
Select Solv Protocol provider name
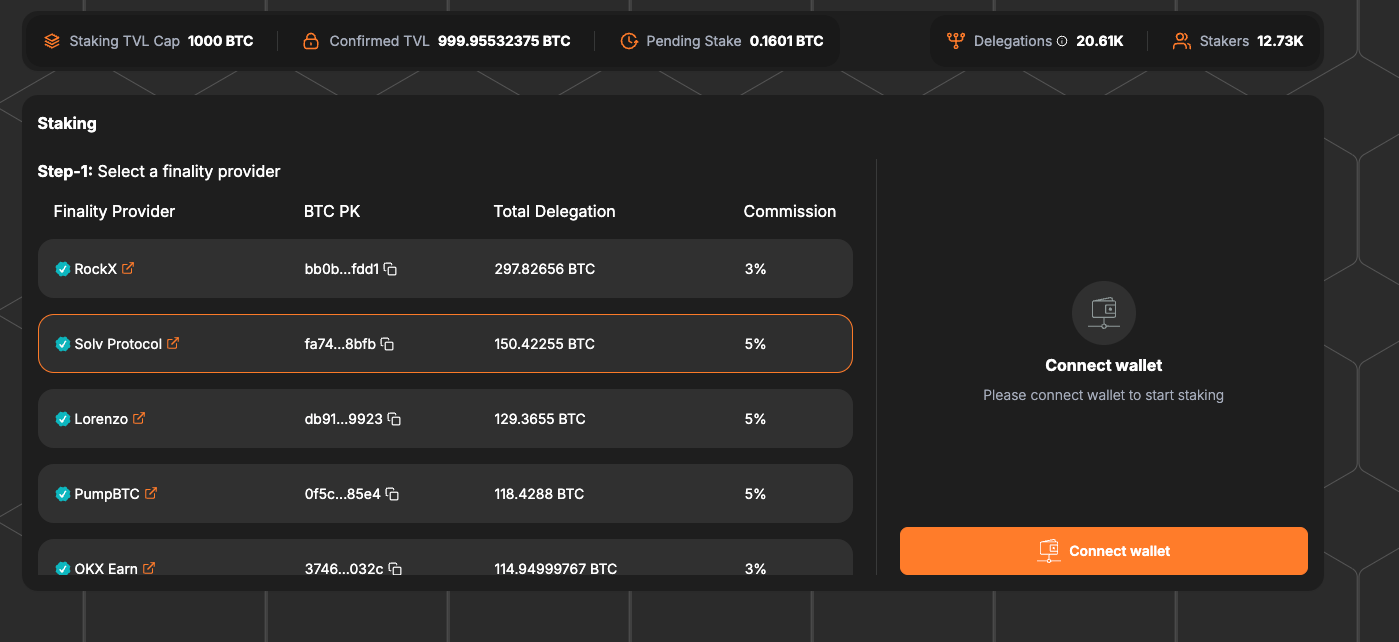click(x=118, y=344)
